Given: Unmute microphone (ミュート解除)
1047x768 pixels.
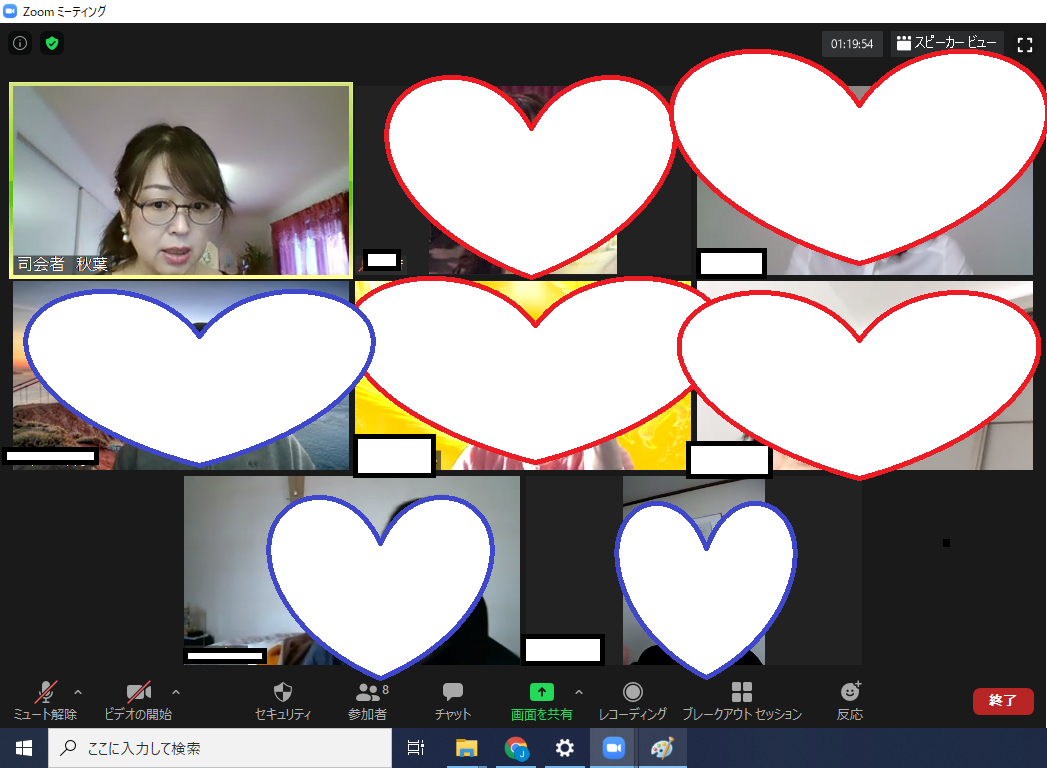Looking at the screenshot, I should (45, 701).
